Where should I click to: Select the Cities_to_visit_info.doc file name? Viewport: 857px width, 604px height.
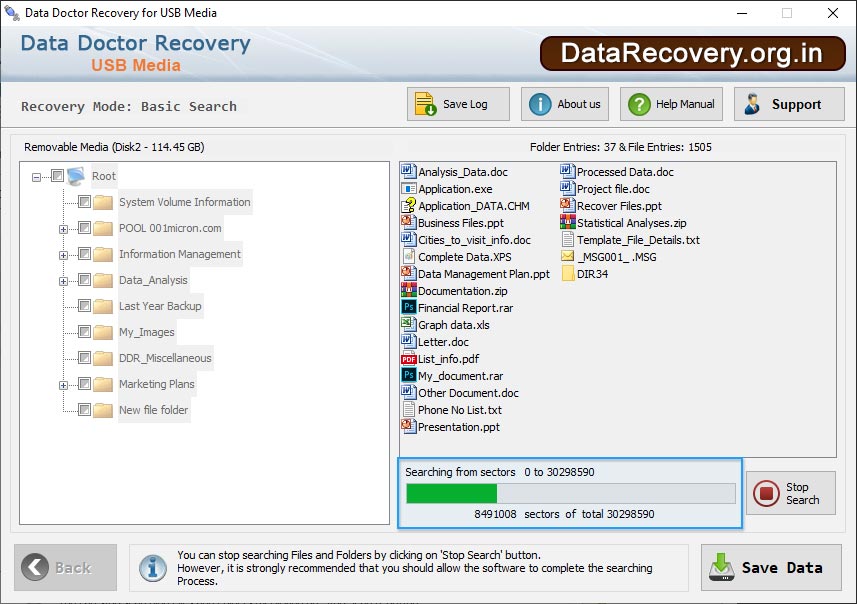474,240
